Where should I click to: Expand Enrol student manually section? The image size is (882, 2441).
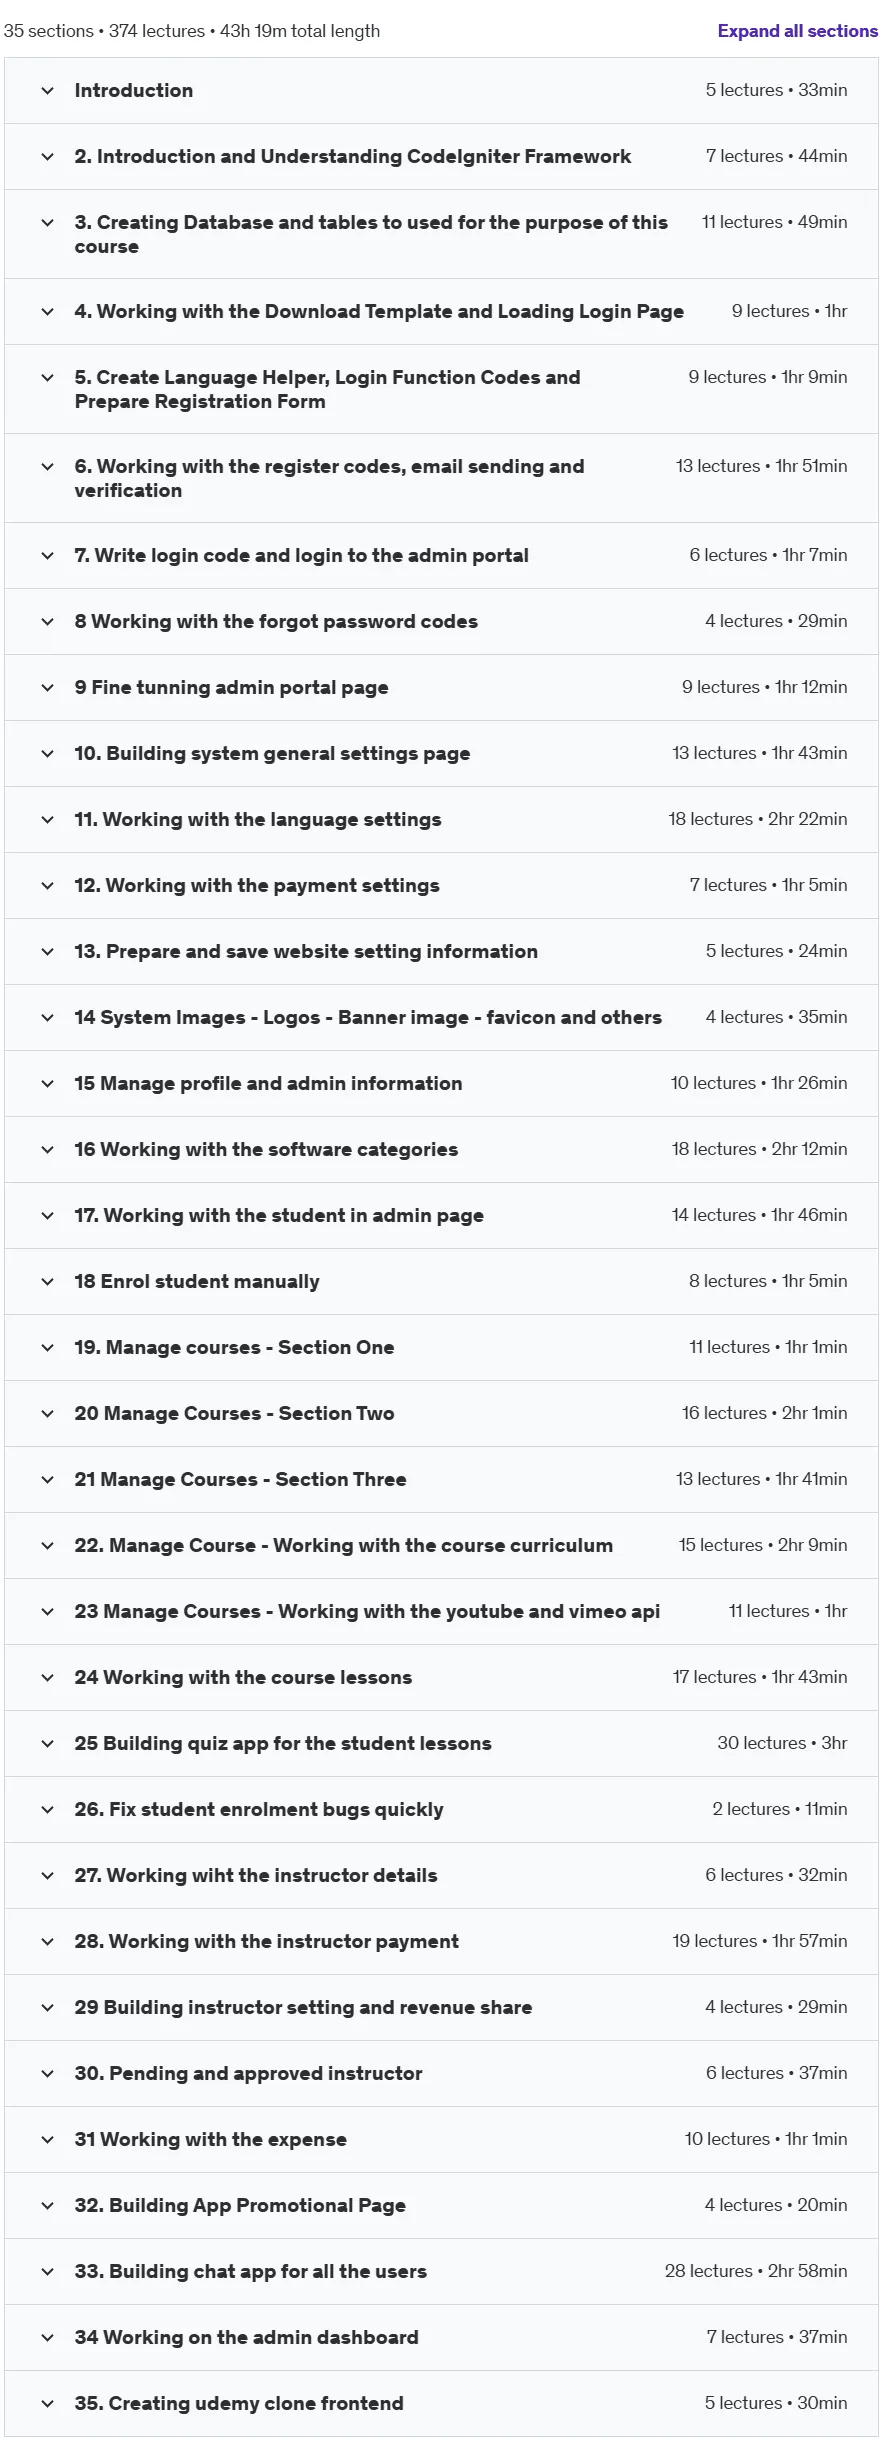pyautogui.click(x=441, y=1281)
